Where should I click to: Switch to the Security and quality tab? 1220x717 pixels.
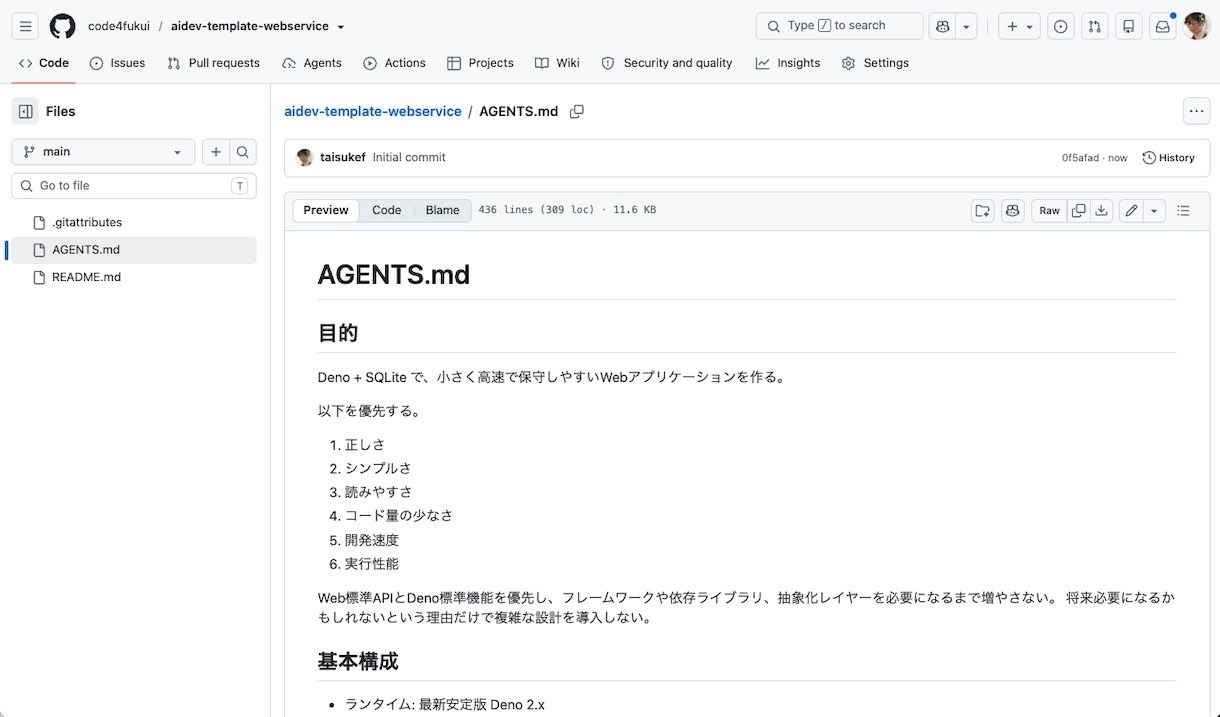coord(666,63)
